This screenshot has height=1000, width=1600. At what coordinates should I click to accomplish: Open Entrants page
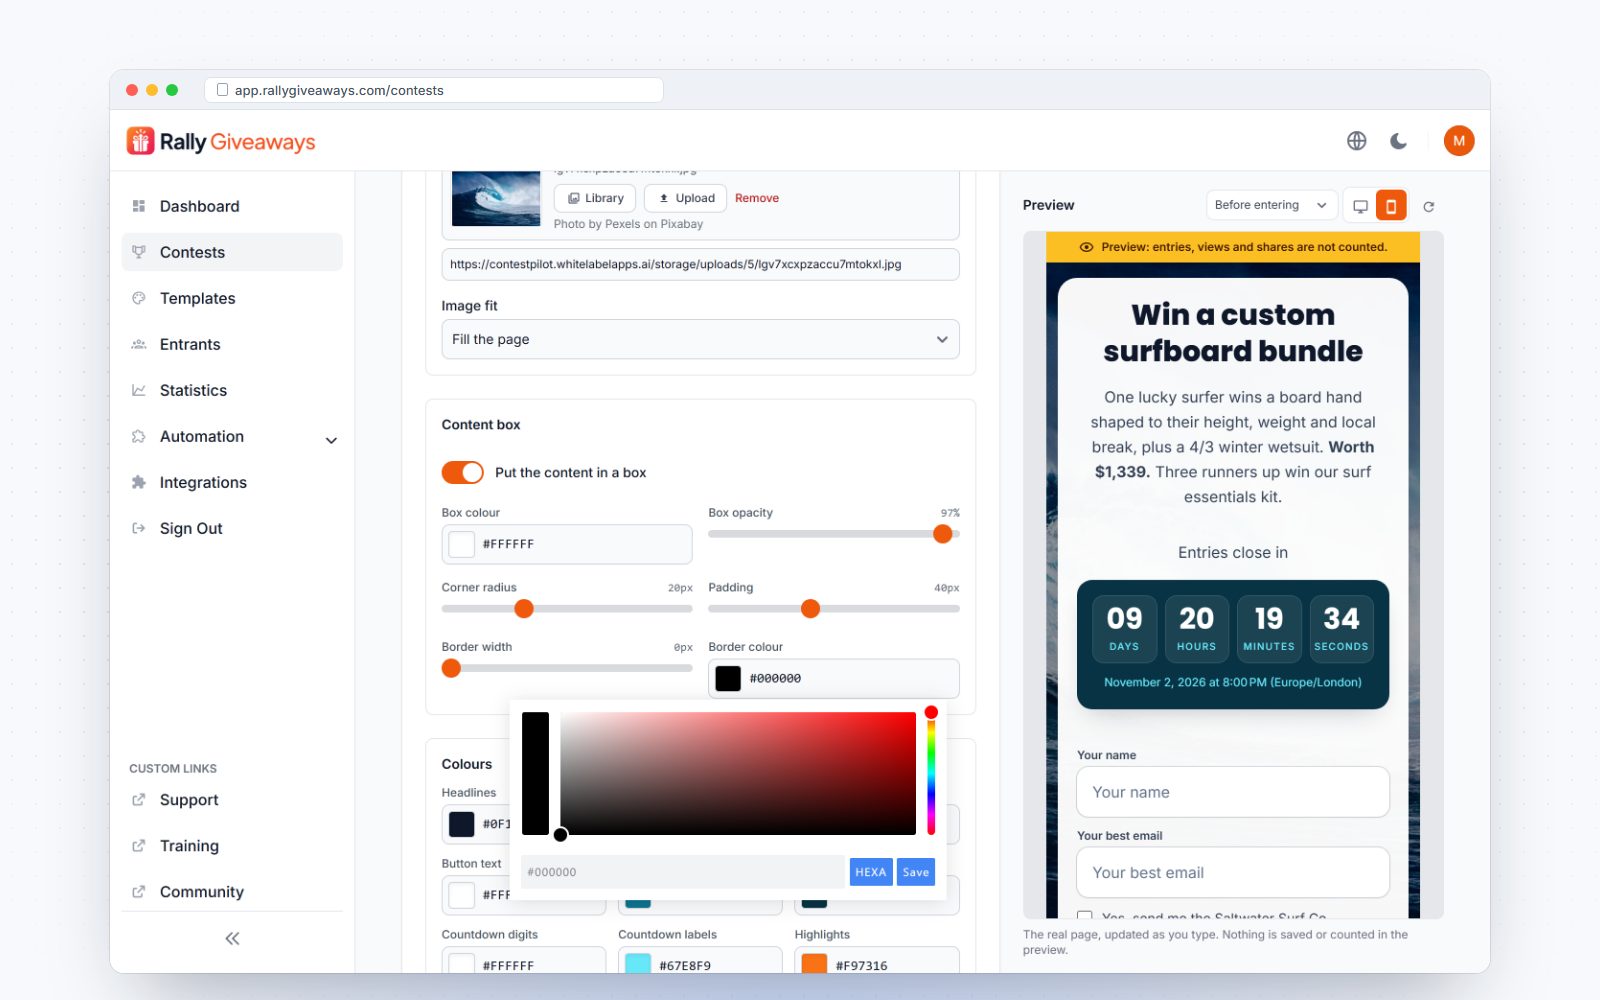(x=232, y=344)
